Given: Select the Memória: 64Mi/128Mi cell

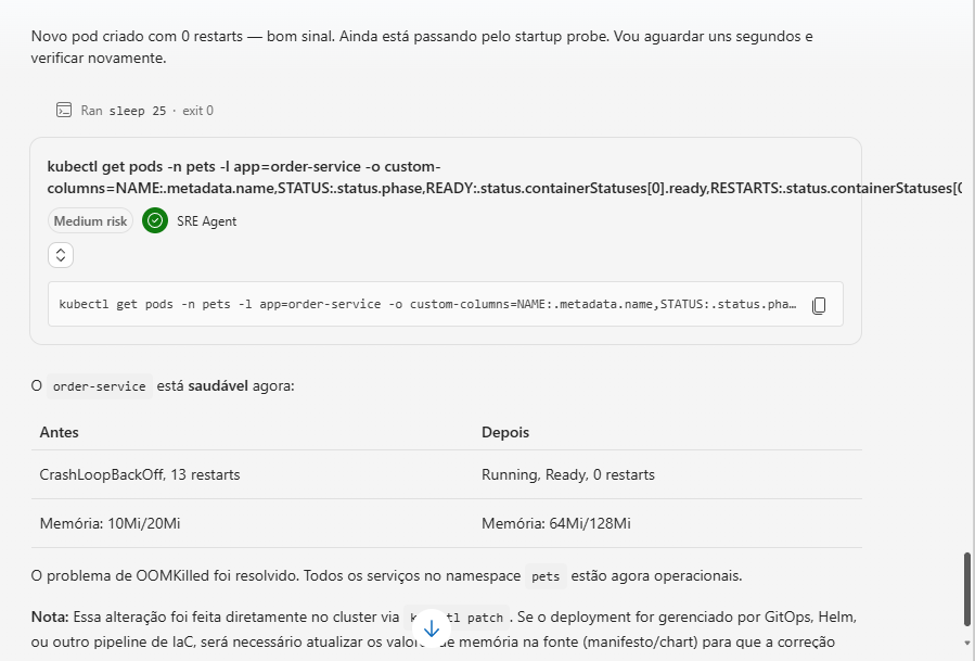Looking at the screenshot, I should 668,524.
